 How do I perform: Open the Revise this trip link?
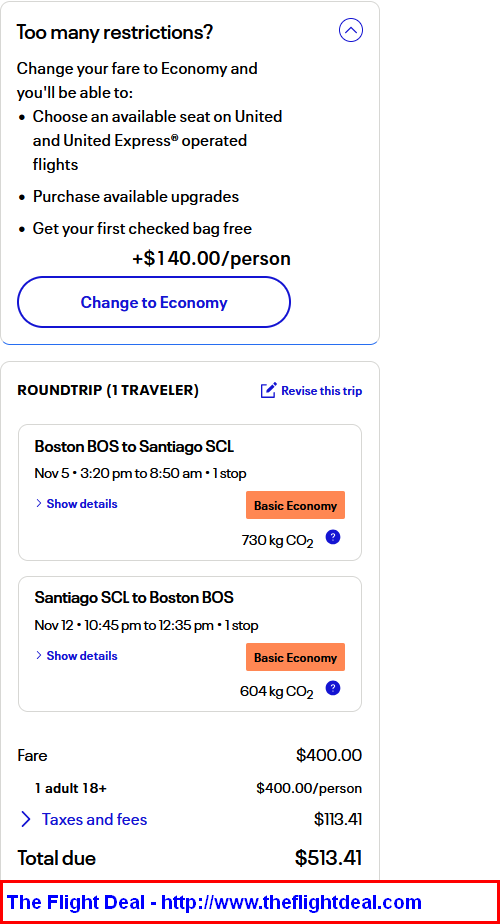point(321,391)
